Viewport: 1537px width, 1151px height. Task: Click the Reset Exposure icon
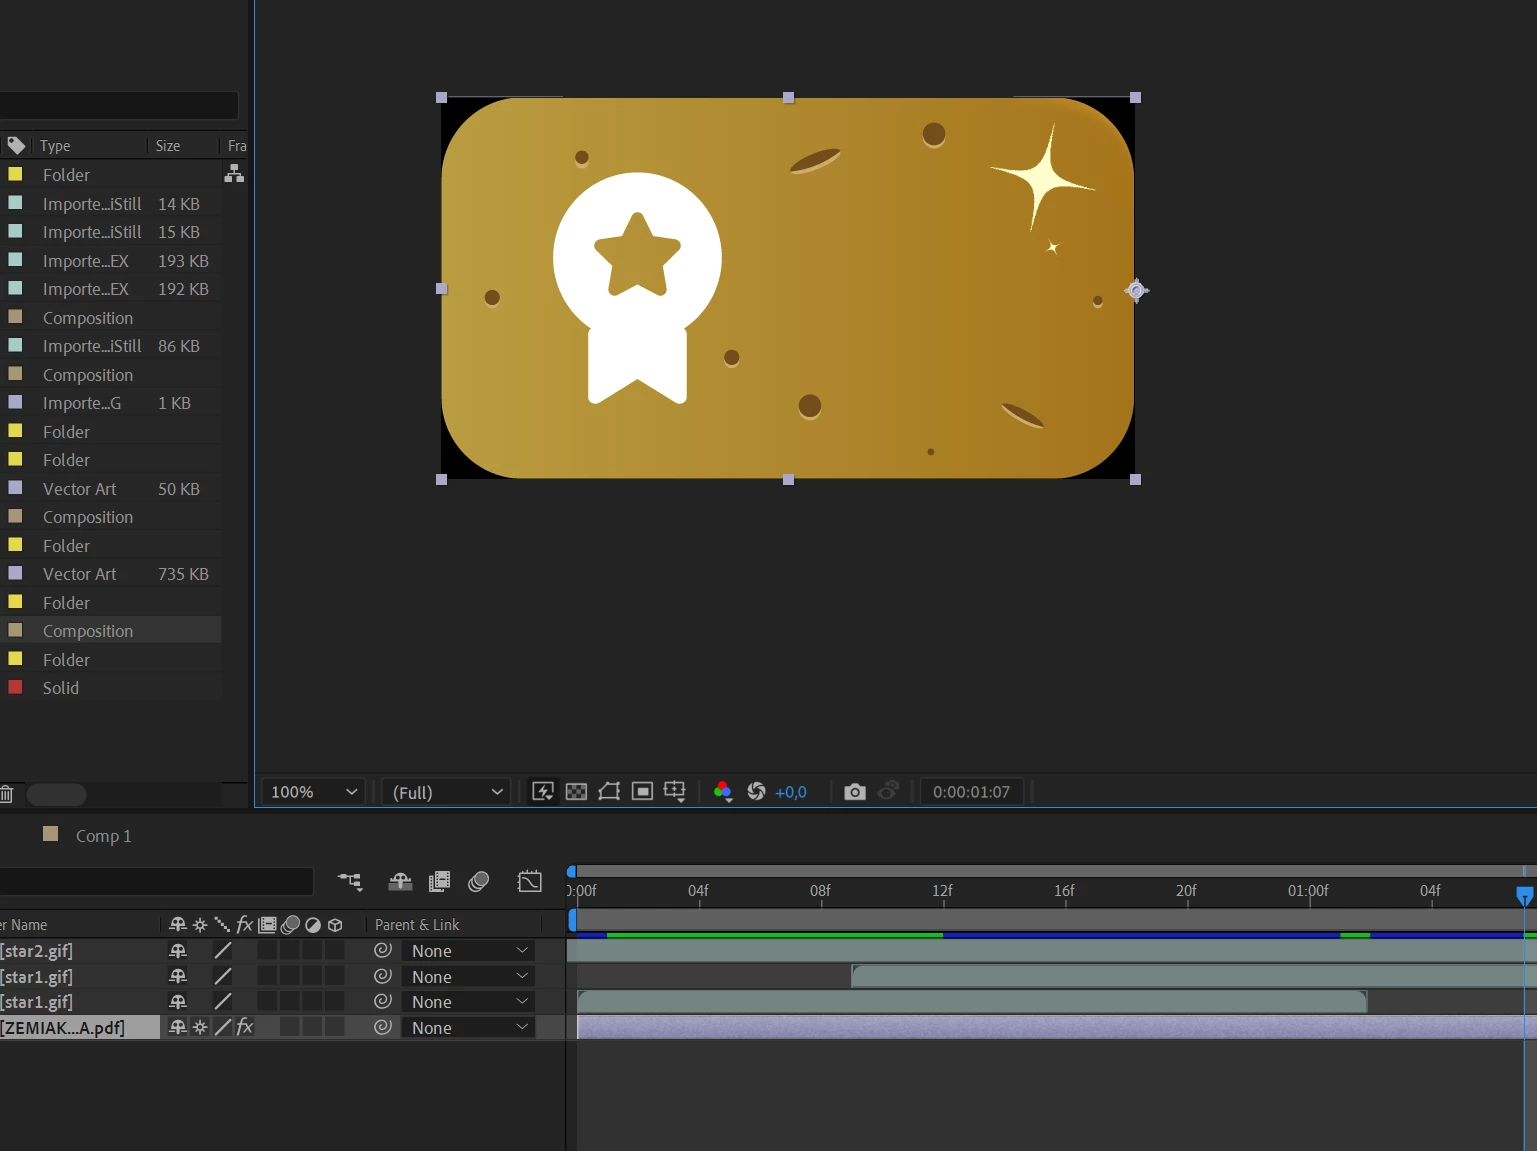[x=756, y=792]
